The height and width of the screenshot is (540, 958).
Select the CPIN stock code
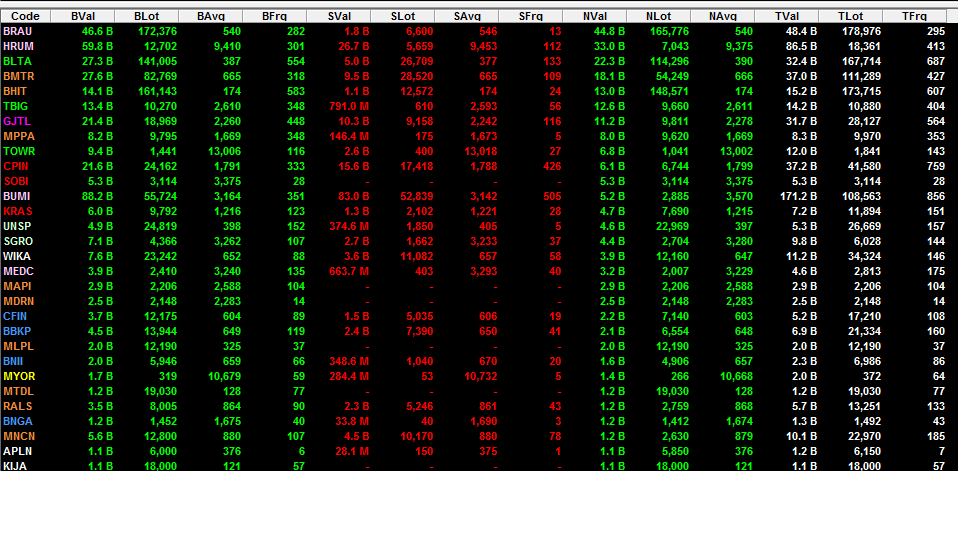[15, 166]
